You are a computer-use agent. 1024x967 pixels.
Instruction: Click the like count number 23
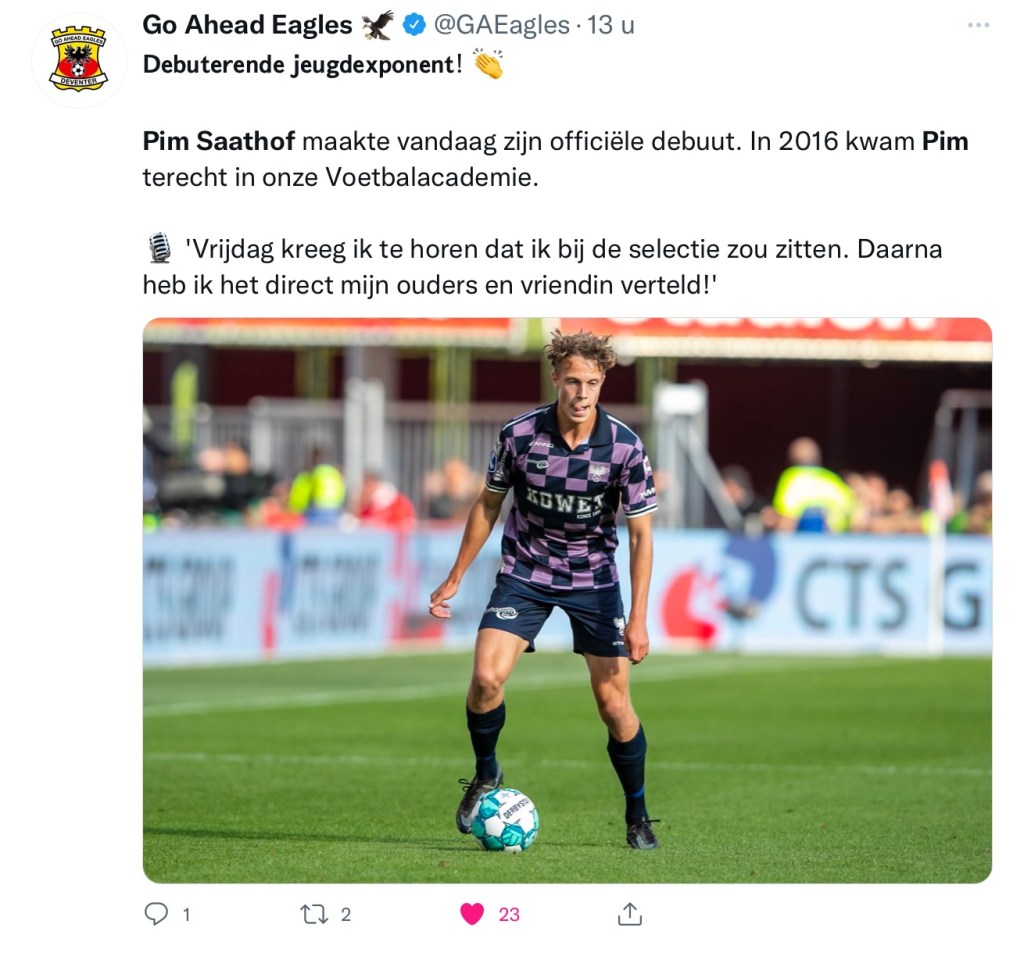click(x=509, y=914)
